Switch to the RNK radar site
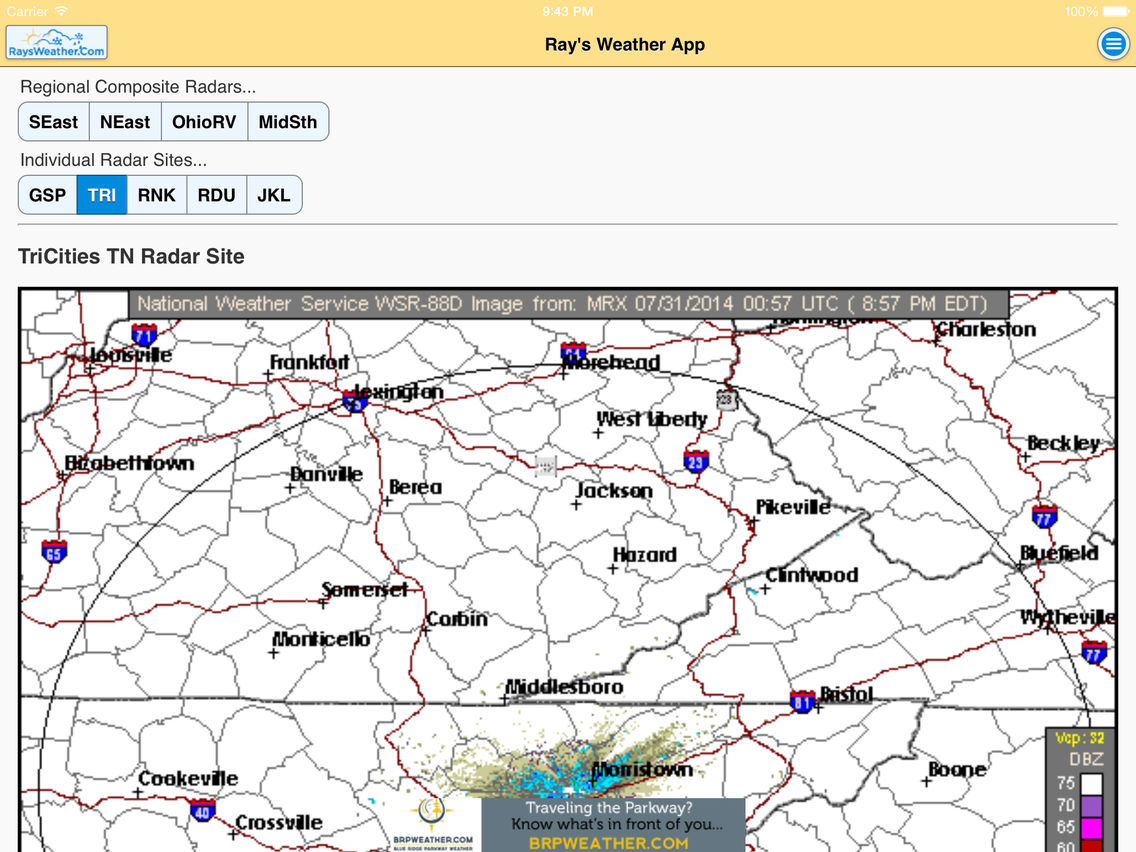1136x852 pixels. tap(156, 195)
